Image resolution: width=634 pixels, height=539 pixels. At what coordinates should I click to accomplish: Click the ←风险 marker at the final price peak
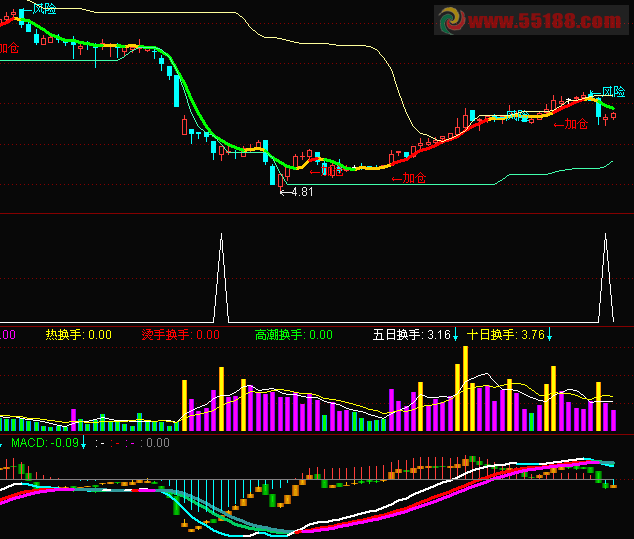coord(607,92)
